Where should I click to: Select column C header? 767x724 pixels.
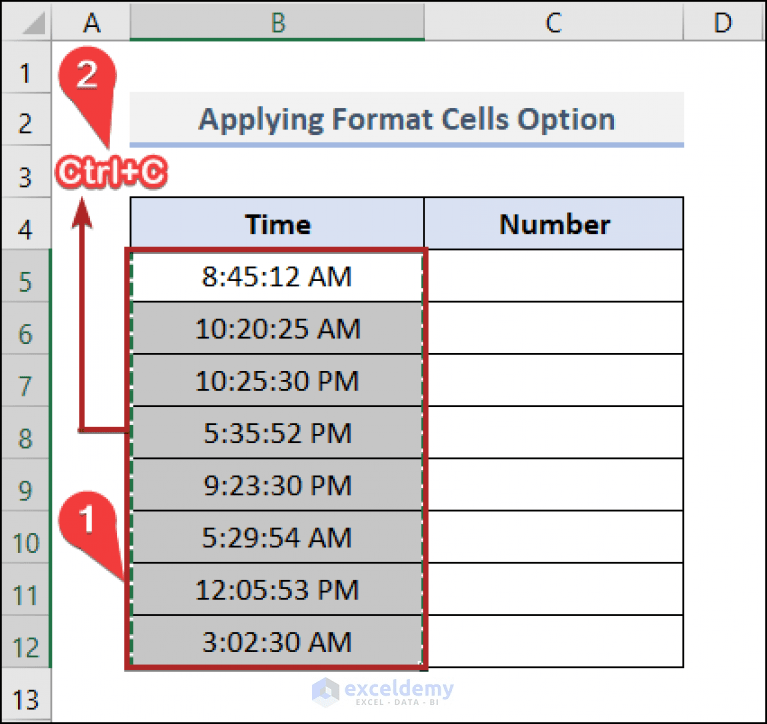pyautogui.click(x=554, y=22)
